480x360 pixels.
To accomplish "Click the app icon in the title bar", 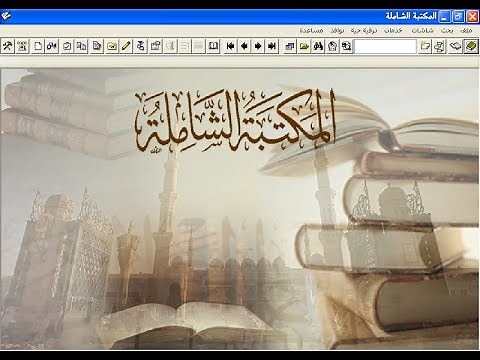I will [5, 16].
